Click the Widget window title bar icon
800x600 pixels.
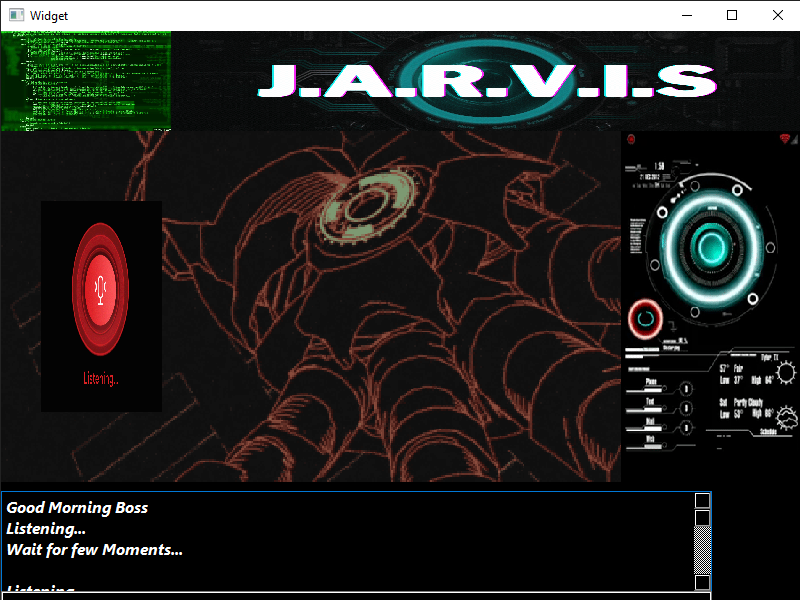[15, 15]
